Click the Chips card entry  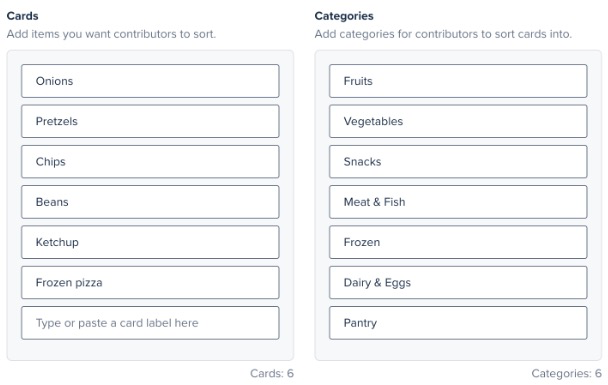click(150, 162)
